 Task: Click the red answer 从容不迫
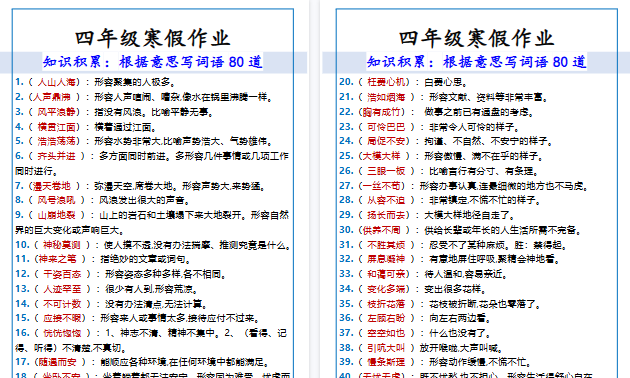pyautogui.click(x=386, y=200)
